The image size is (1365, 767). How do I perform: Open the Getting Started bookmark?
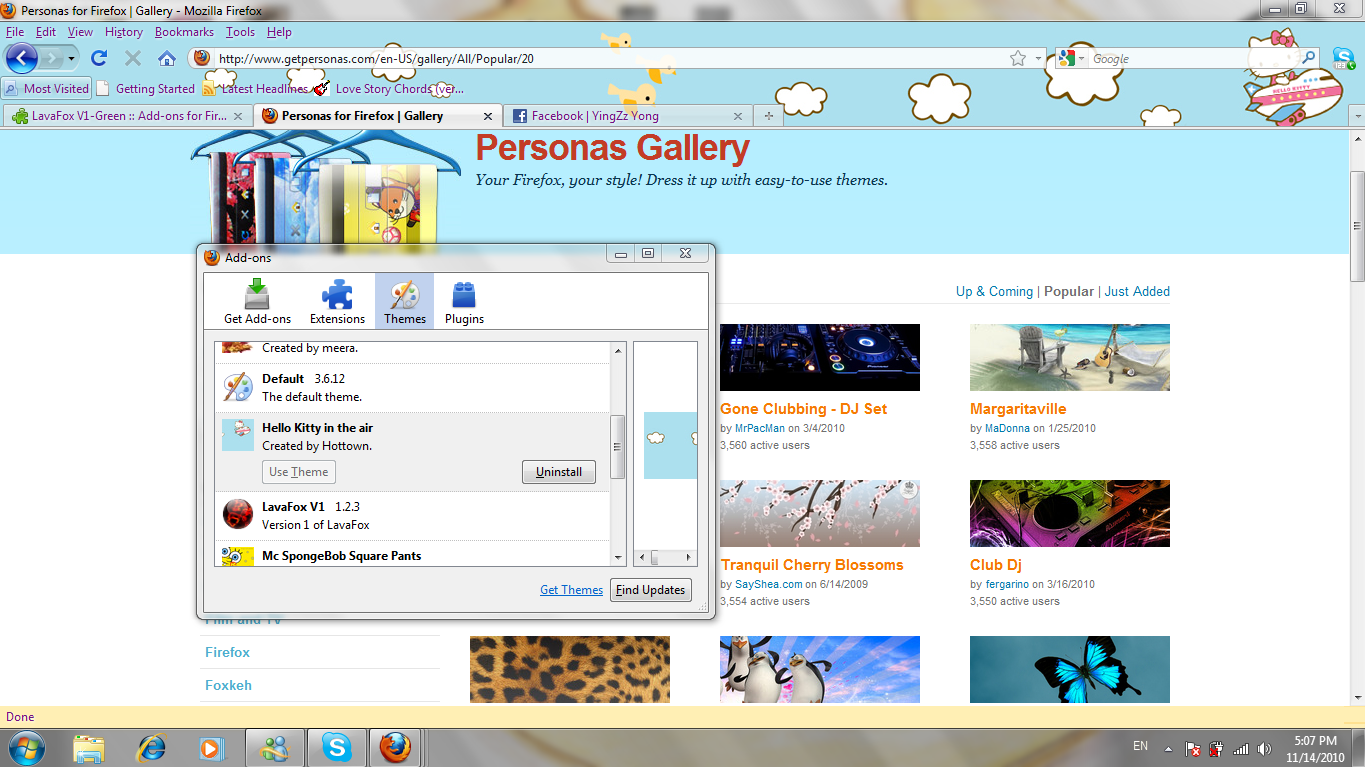click(x=146, y=88)
